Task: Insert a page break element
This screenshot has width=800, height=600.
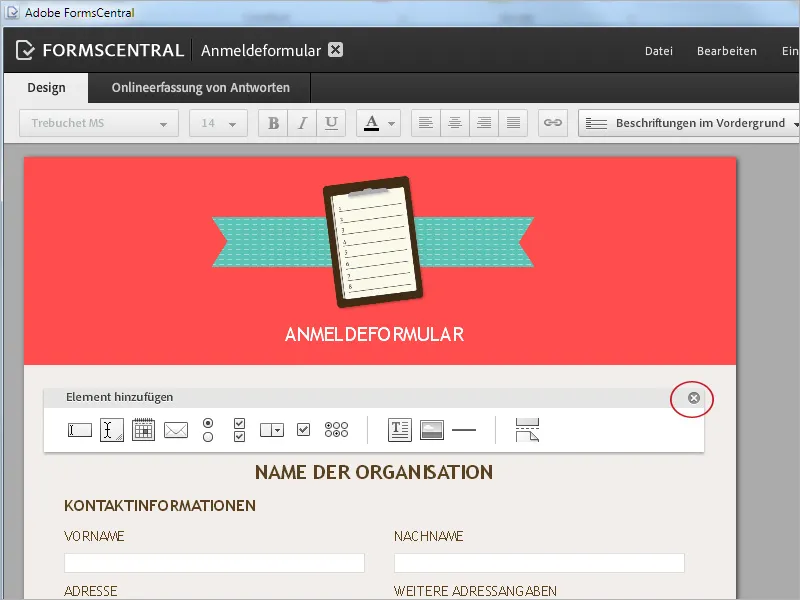Action: click(527, 430)
